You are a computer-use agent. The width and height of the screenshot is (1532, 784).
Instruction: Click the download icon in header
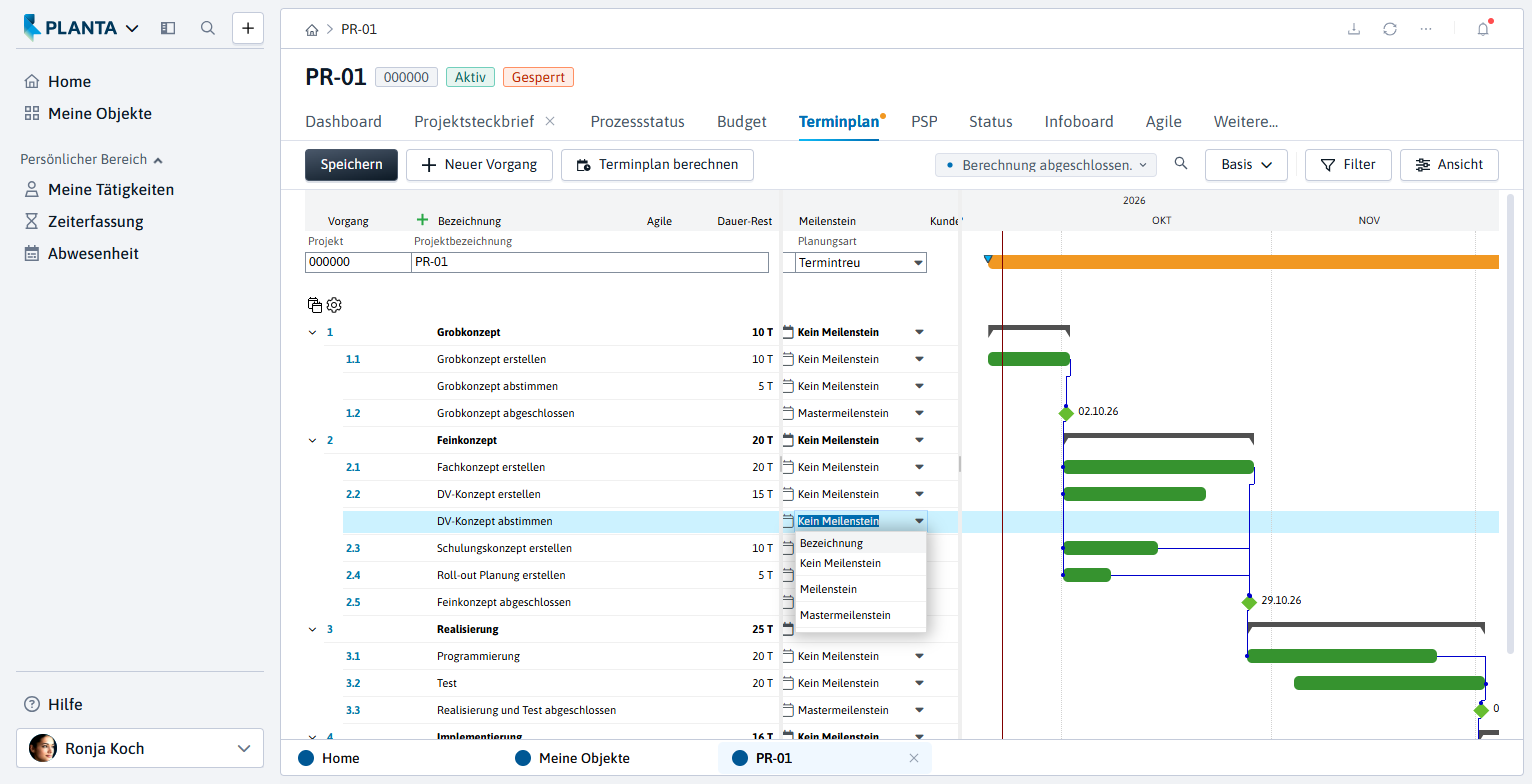(x=1354, y=29)
